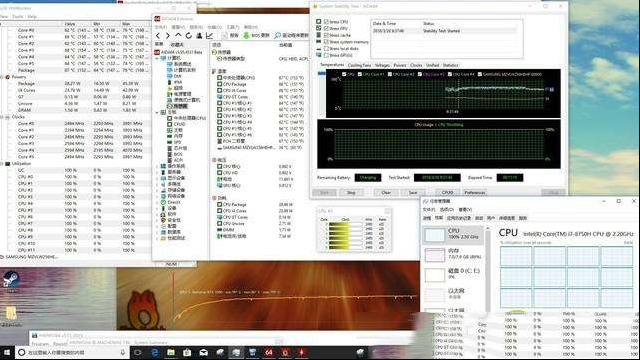This screenshot has height=360, width=640.
Task: Open Microsoft Edge from the taskbar
Action: pos(155,352)
